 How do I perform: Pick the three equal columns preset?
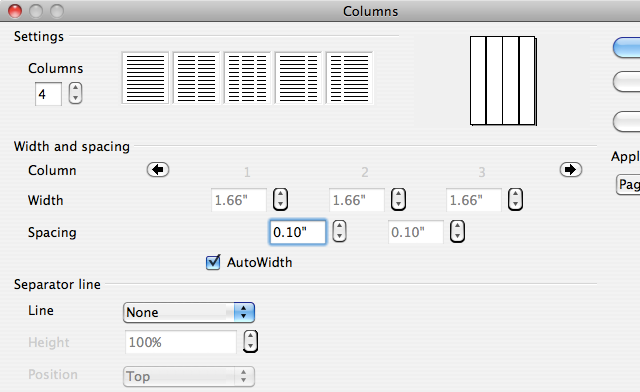247,78
